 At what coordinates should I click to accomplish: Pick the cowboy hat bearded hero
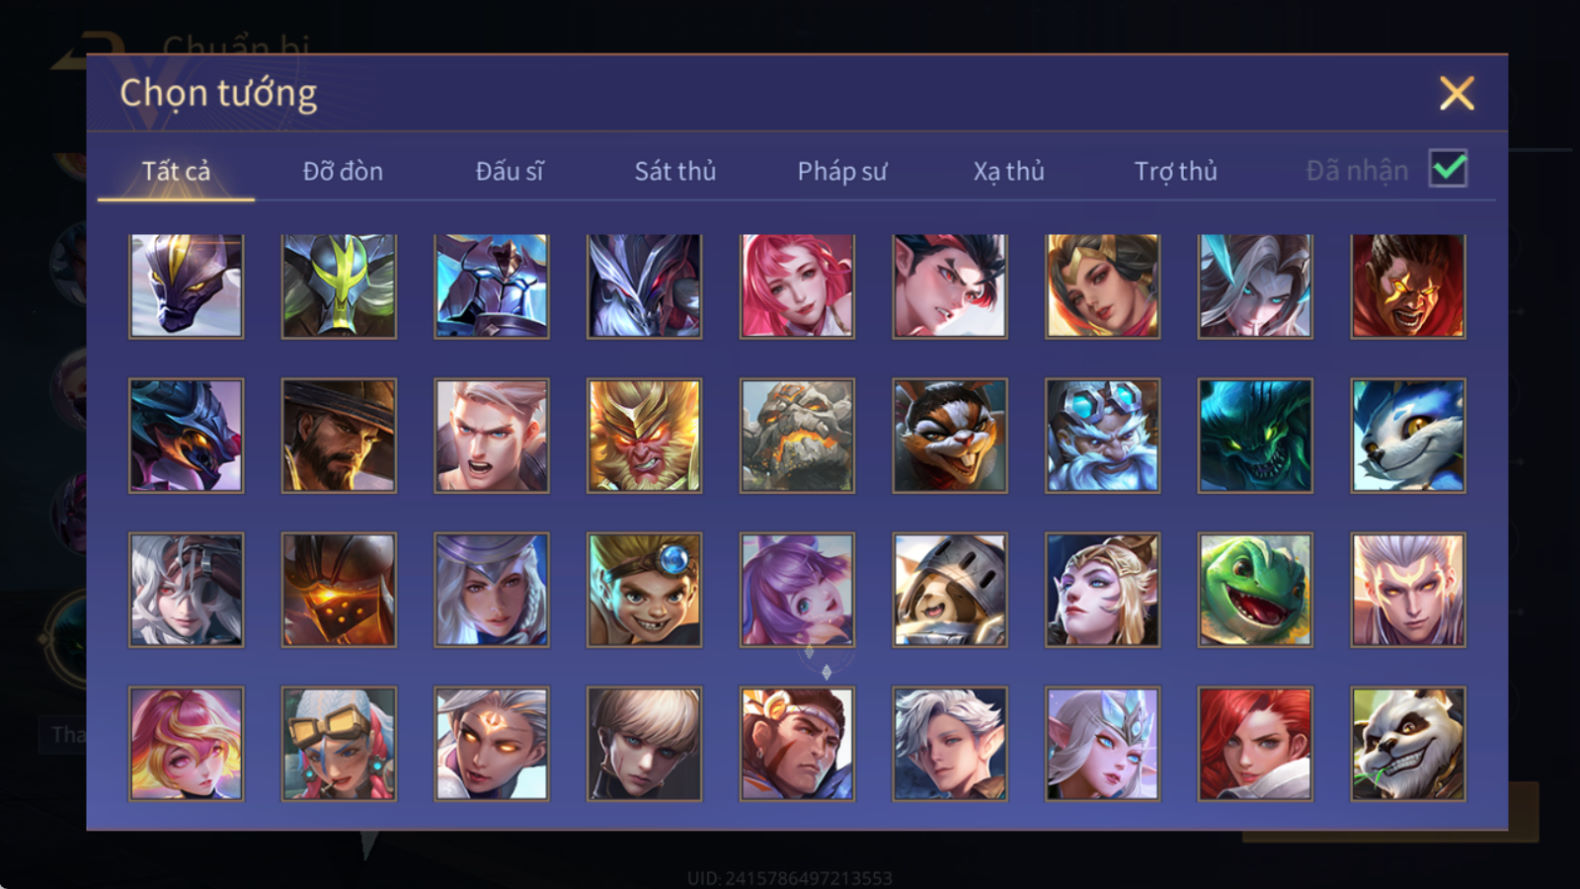tap(339, 436)
